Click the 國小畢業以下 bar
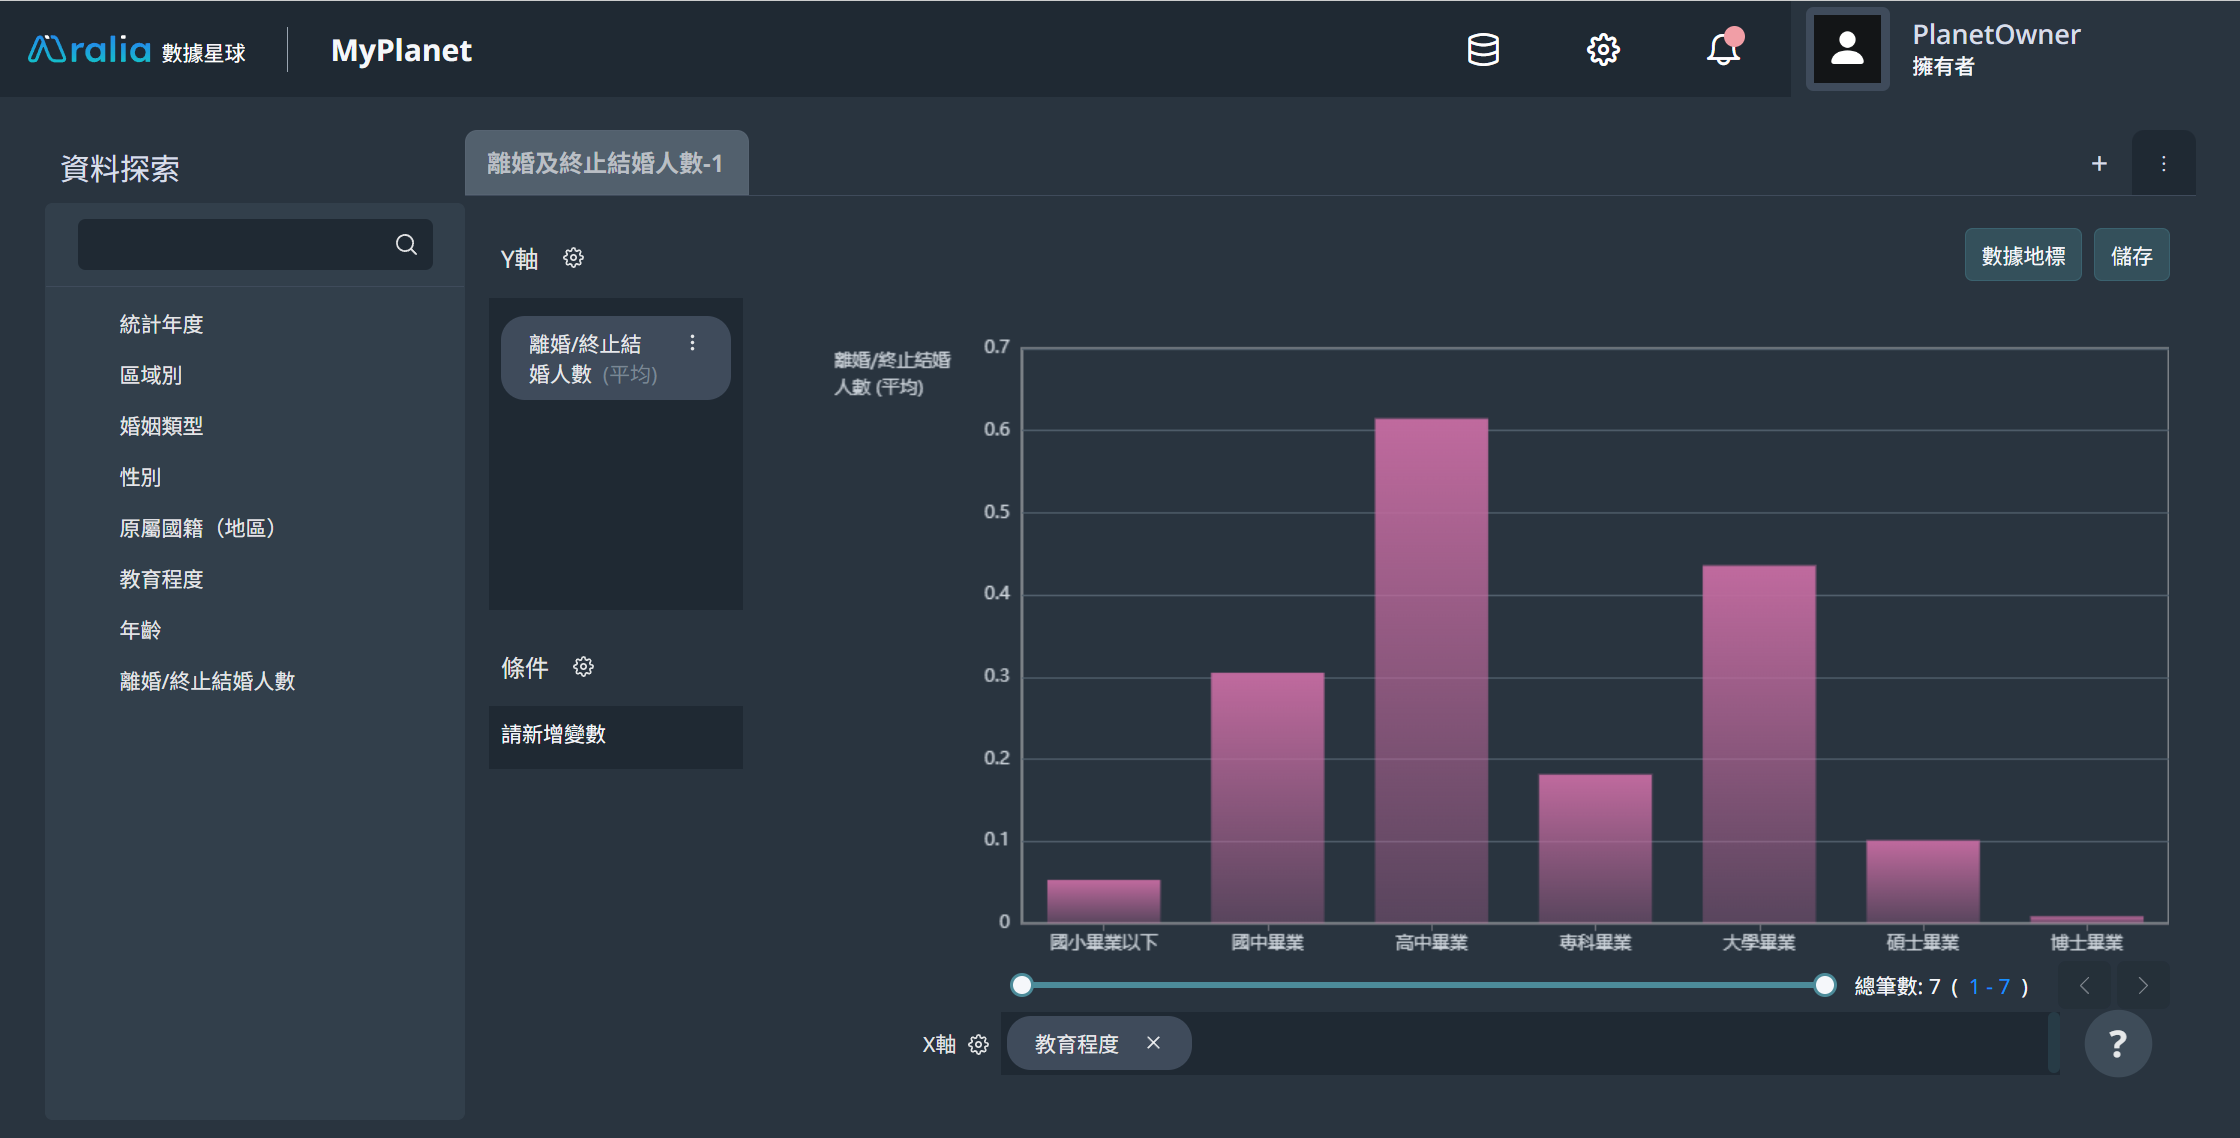2240x1138 pixels. pyautogui.click(x=1103, y=901)
